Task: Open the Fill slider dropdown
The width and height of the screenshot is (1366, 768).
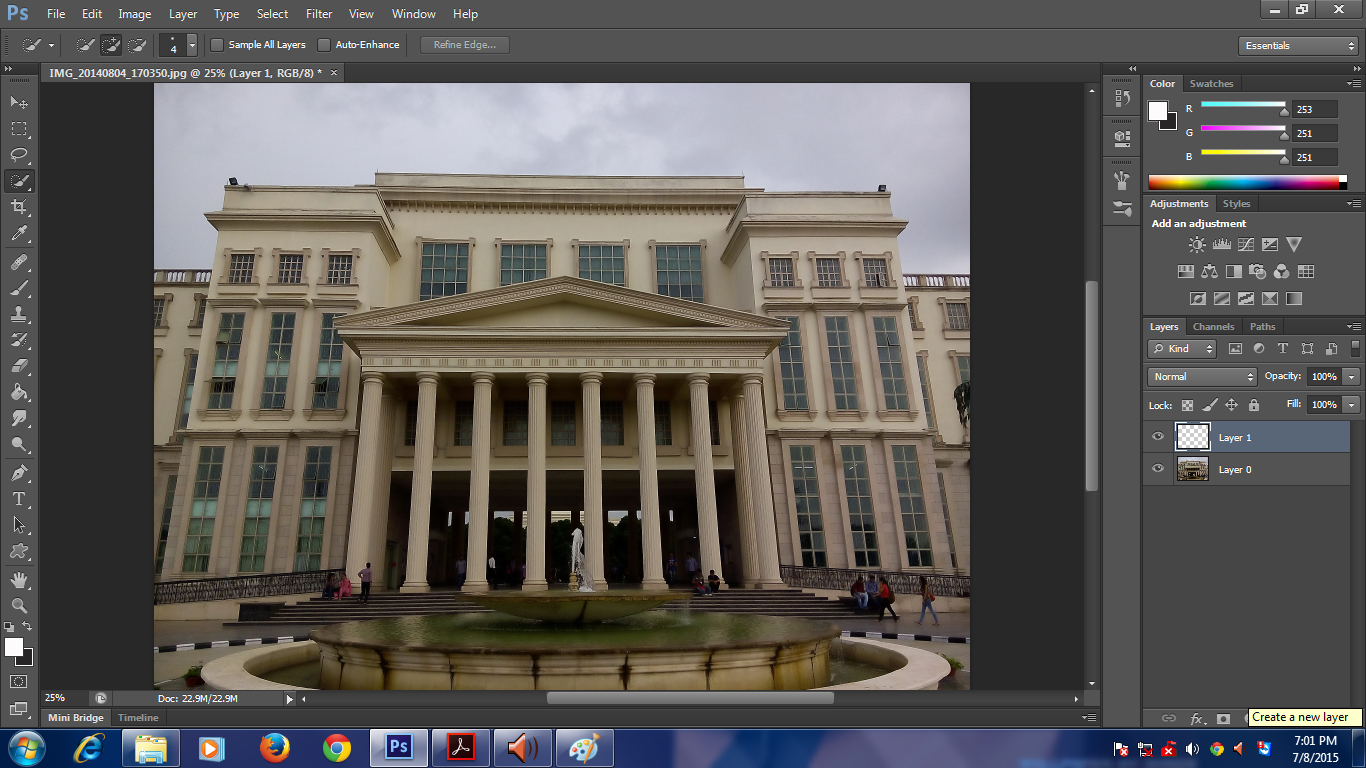Action: coord(1352,405)
